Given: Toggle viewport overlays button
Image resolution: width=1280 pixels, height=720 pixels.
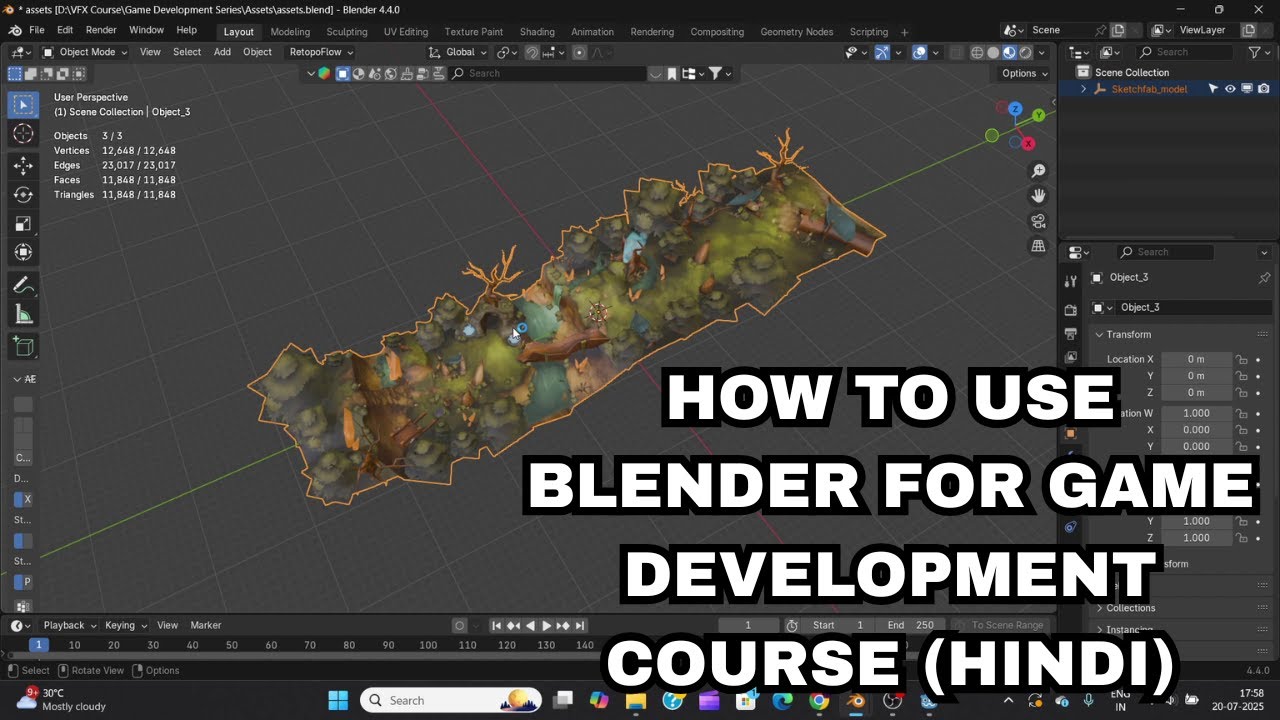Looking at the screenshot, I should tap(919, 52).
